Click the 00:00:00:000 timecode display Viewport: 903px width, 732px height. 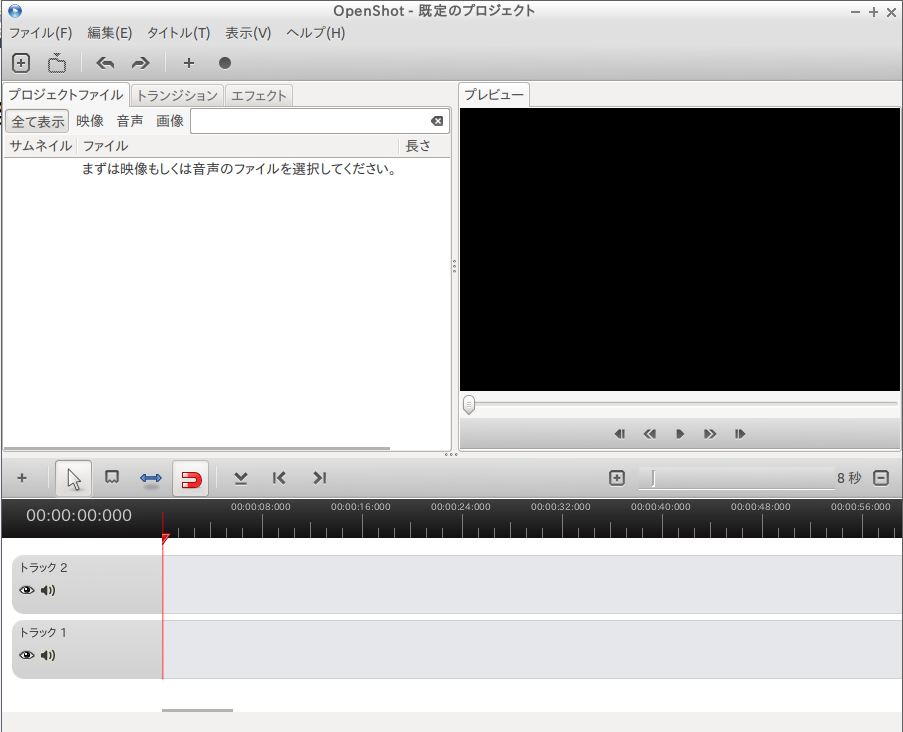coord(79,515)
